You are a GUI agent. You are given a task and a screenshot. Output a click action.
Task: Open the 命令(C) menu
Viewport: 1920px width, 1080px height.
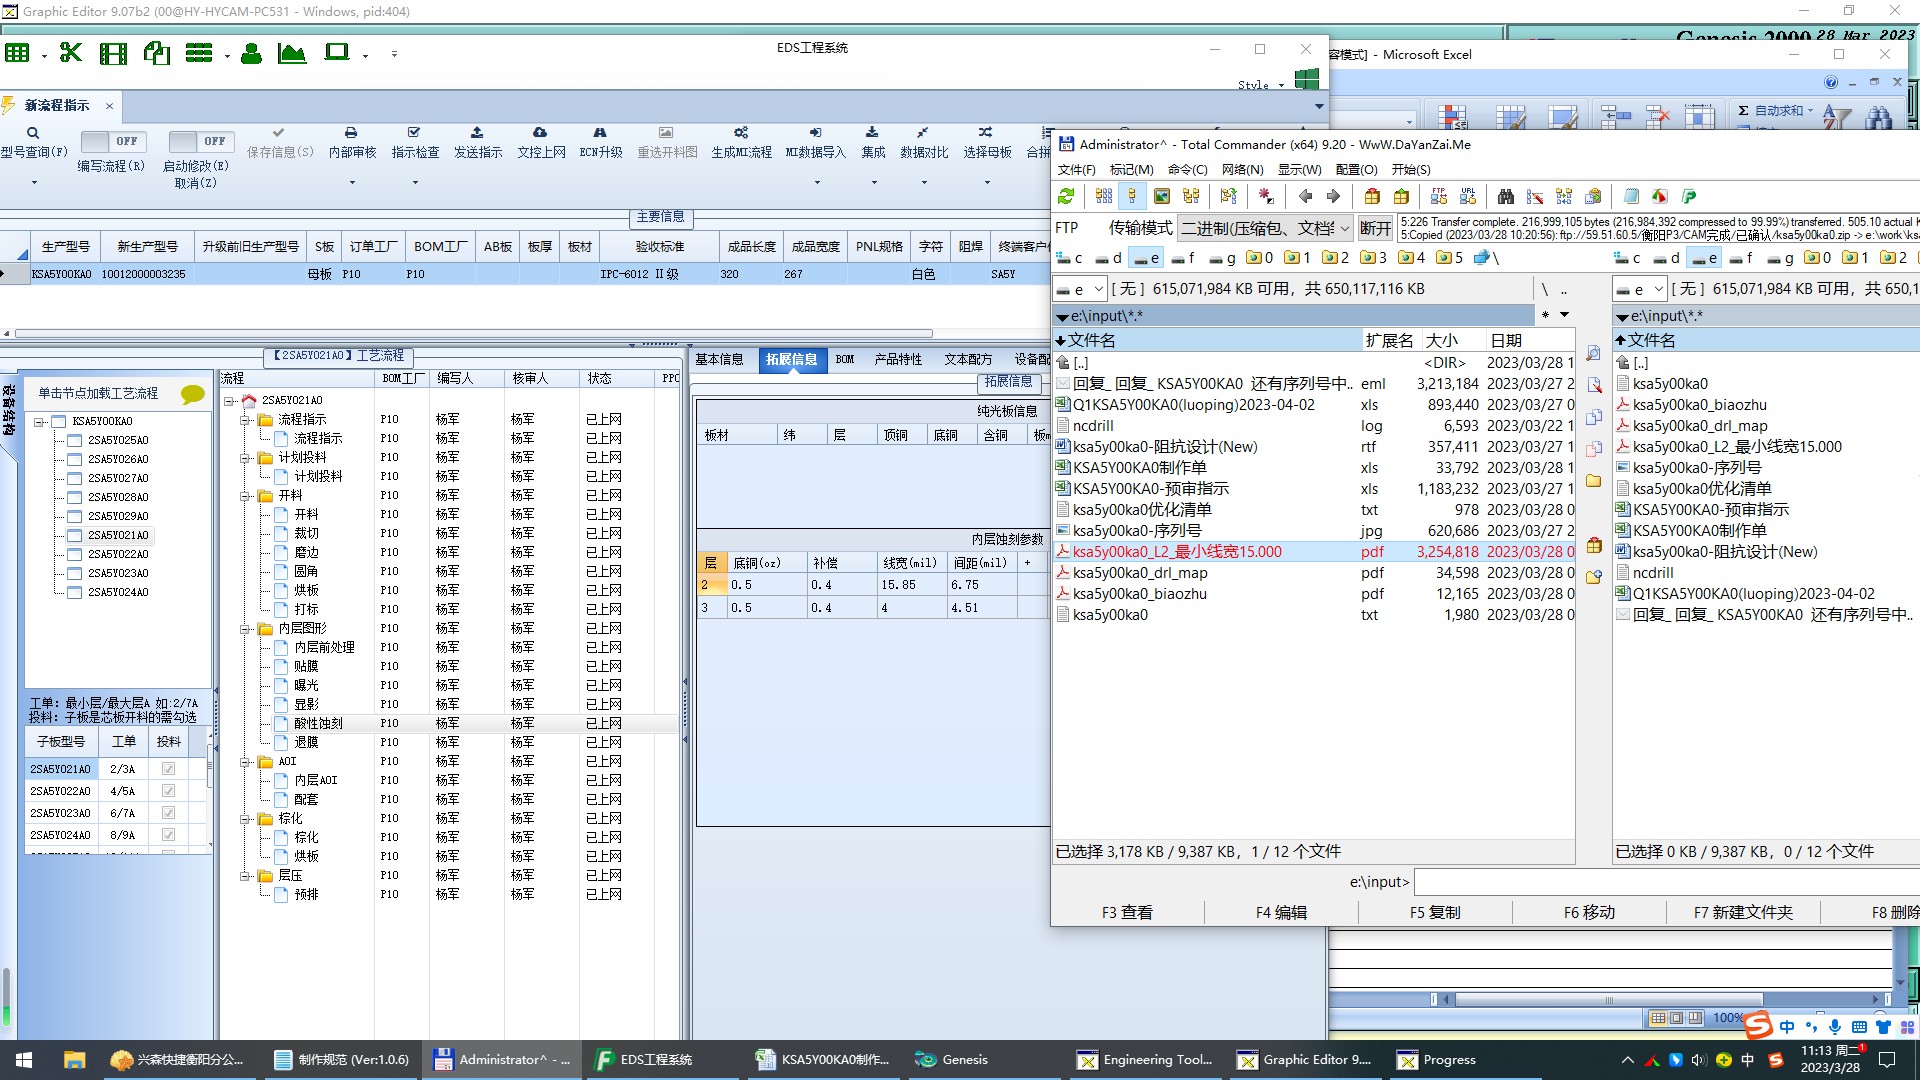click(1187, 170)
